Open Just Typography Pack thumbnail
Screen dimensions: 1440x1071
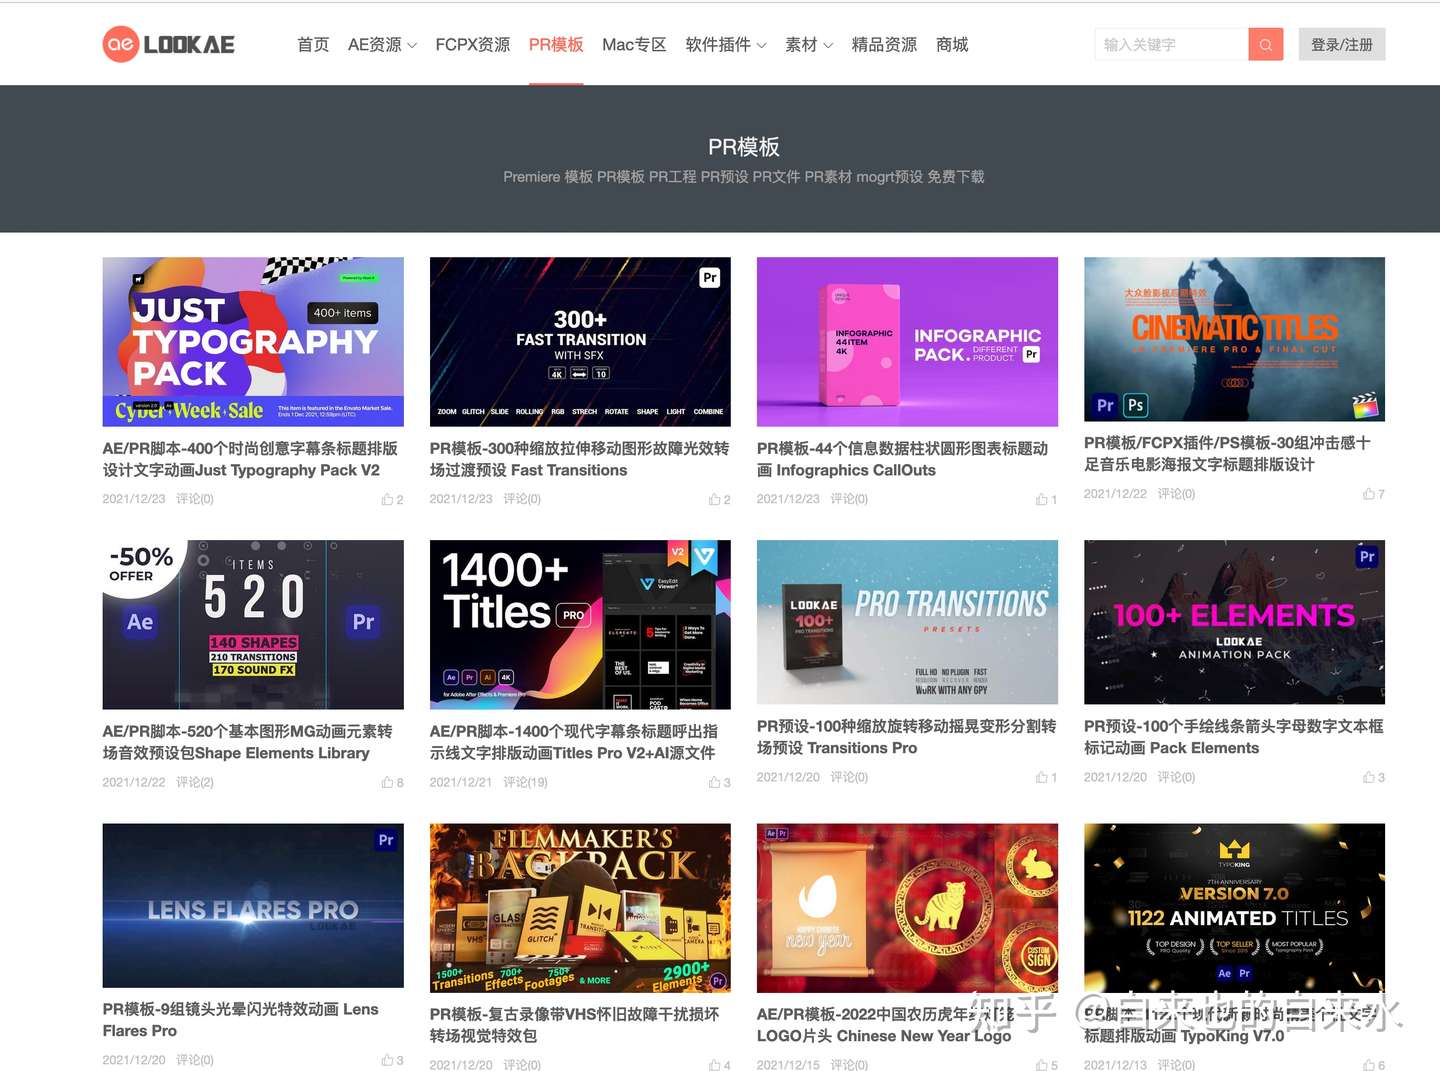pos(253,342)
